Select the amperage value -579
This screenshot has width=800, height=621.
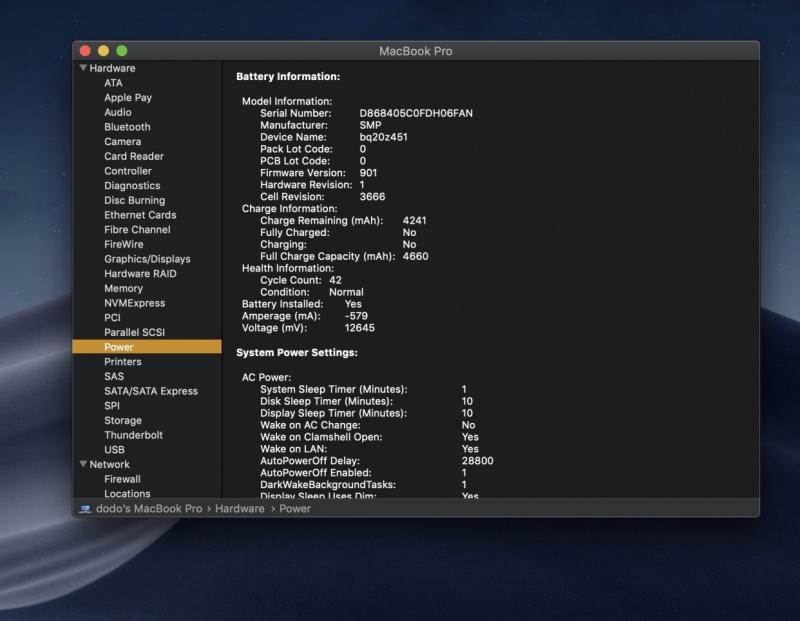pyautogui.click(x=356, y=316)
